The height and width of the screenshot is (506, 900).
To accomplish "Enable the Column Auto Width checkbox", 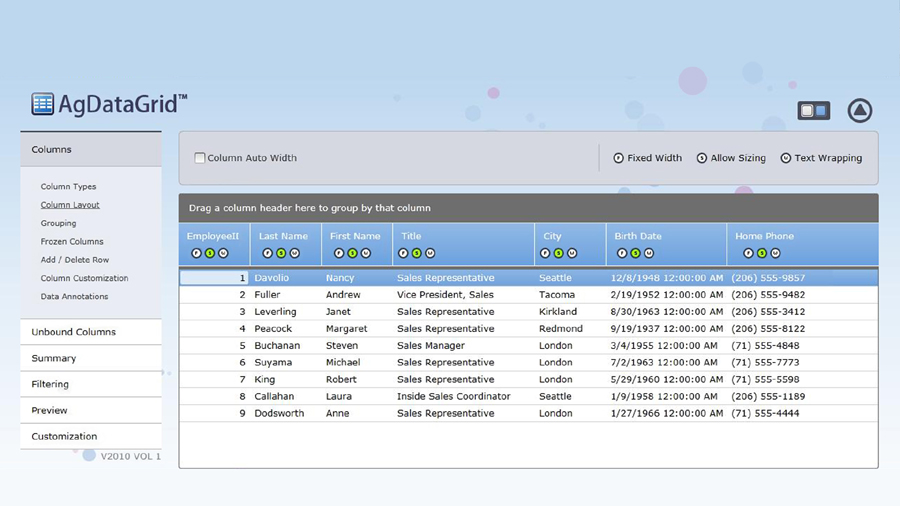I will pyautogui.click(x=200, y=158).
